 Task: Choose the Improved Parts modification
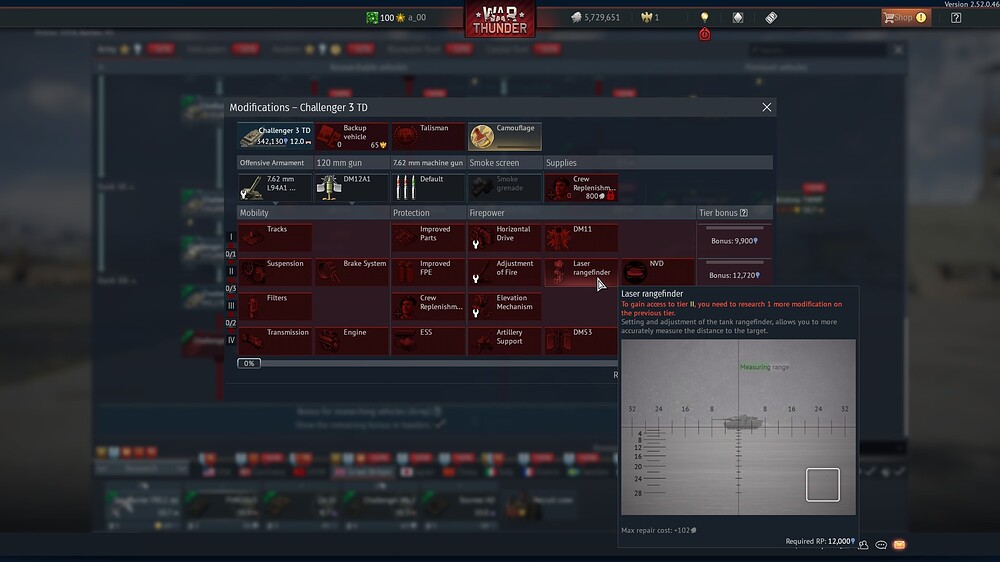tap(428, 237)
